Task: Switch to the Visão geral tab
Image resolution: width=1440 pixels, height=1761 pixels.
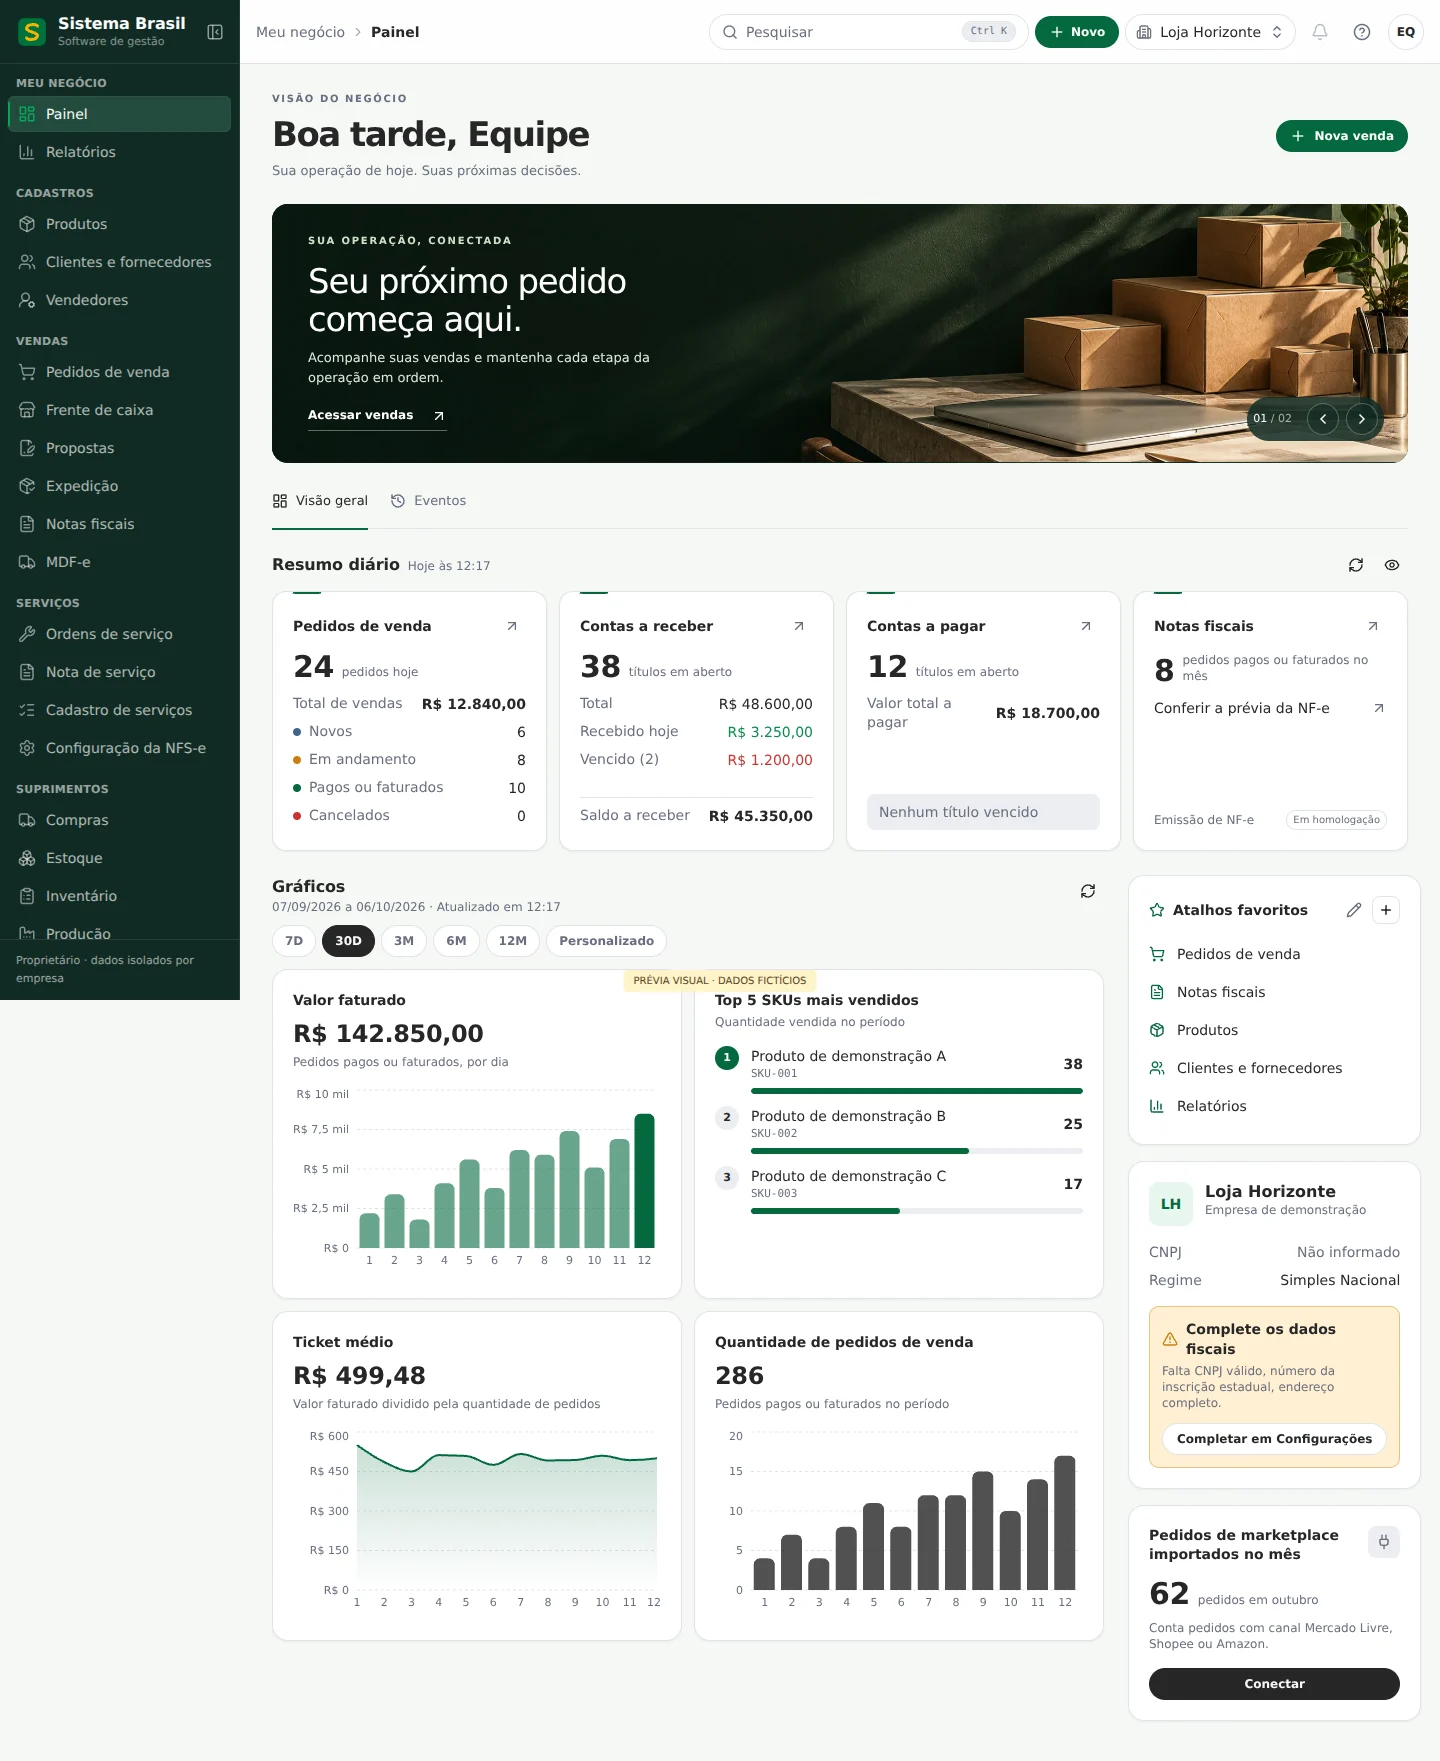Action: (320, 501)
